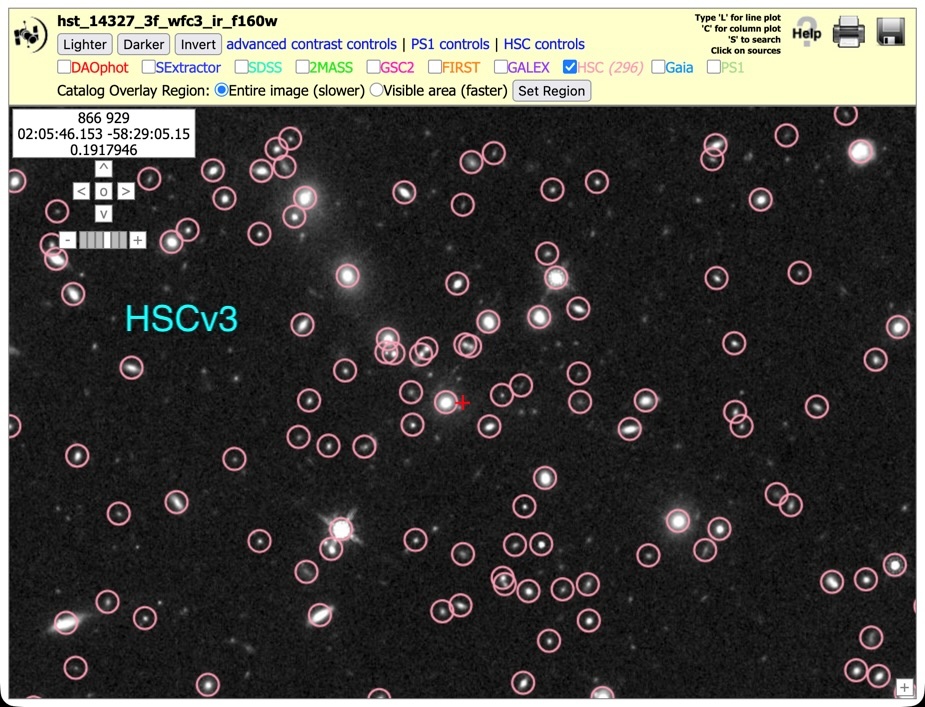Enable the GALEX catalog overlay

pos(500,67)
